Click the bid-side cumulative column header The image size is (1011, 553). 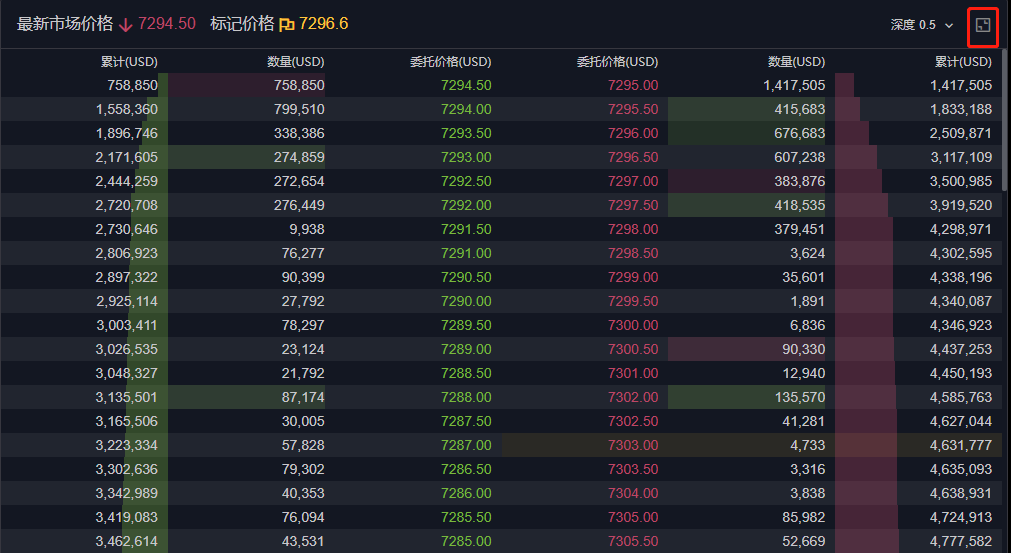coord(129,62)
